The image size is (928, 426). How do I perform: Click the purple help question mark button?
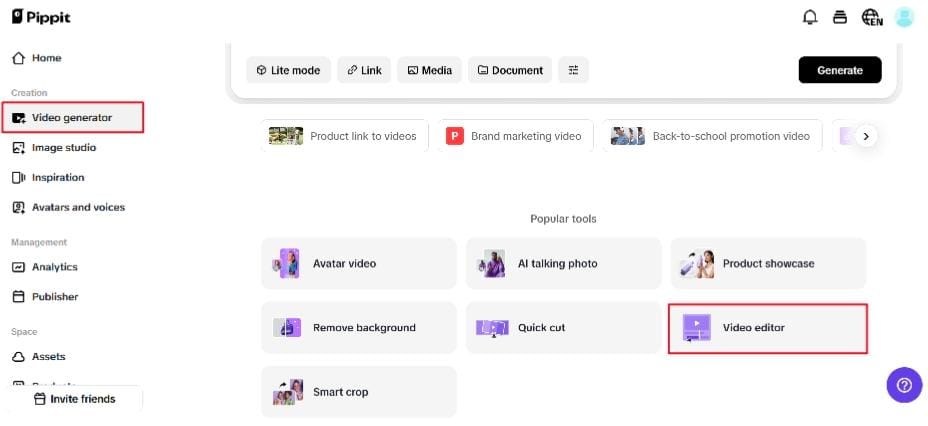click(x=904, y=384)
